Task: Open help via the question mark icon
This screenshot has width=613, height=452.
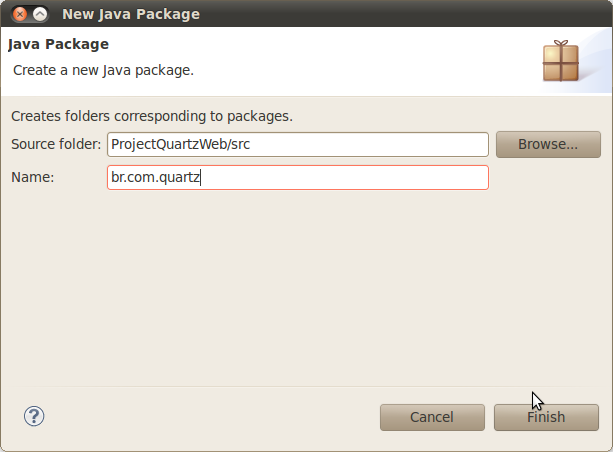Action: click(x=34, y=416)
